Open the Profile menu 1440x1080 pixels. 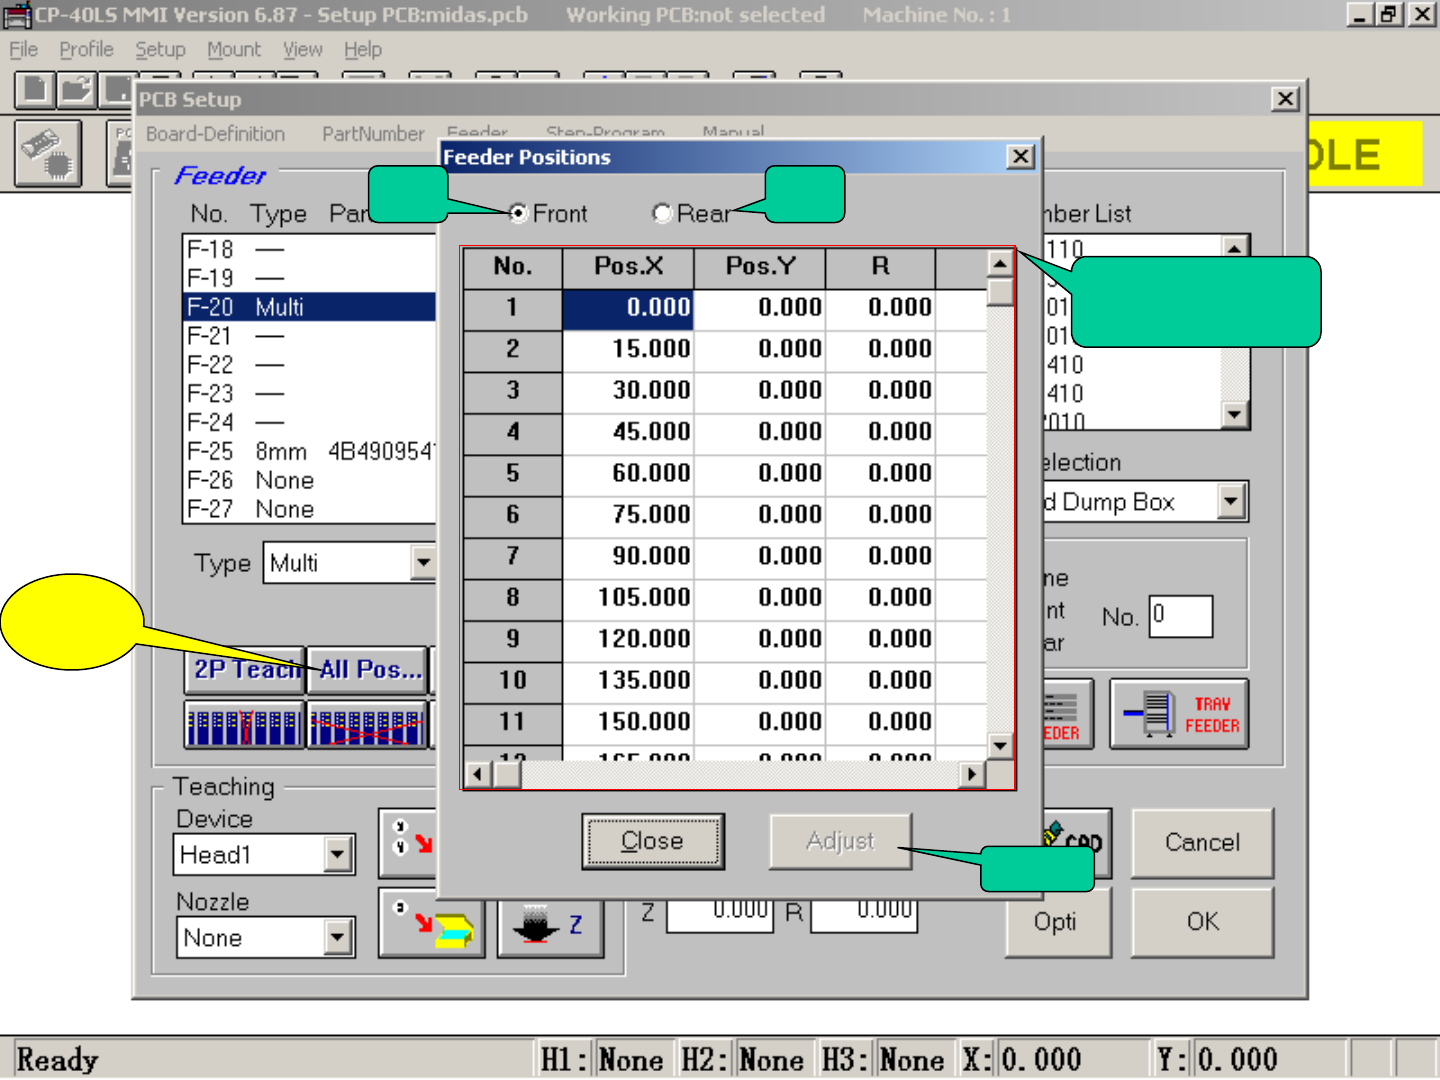(x=86, y=49)
